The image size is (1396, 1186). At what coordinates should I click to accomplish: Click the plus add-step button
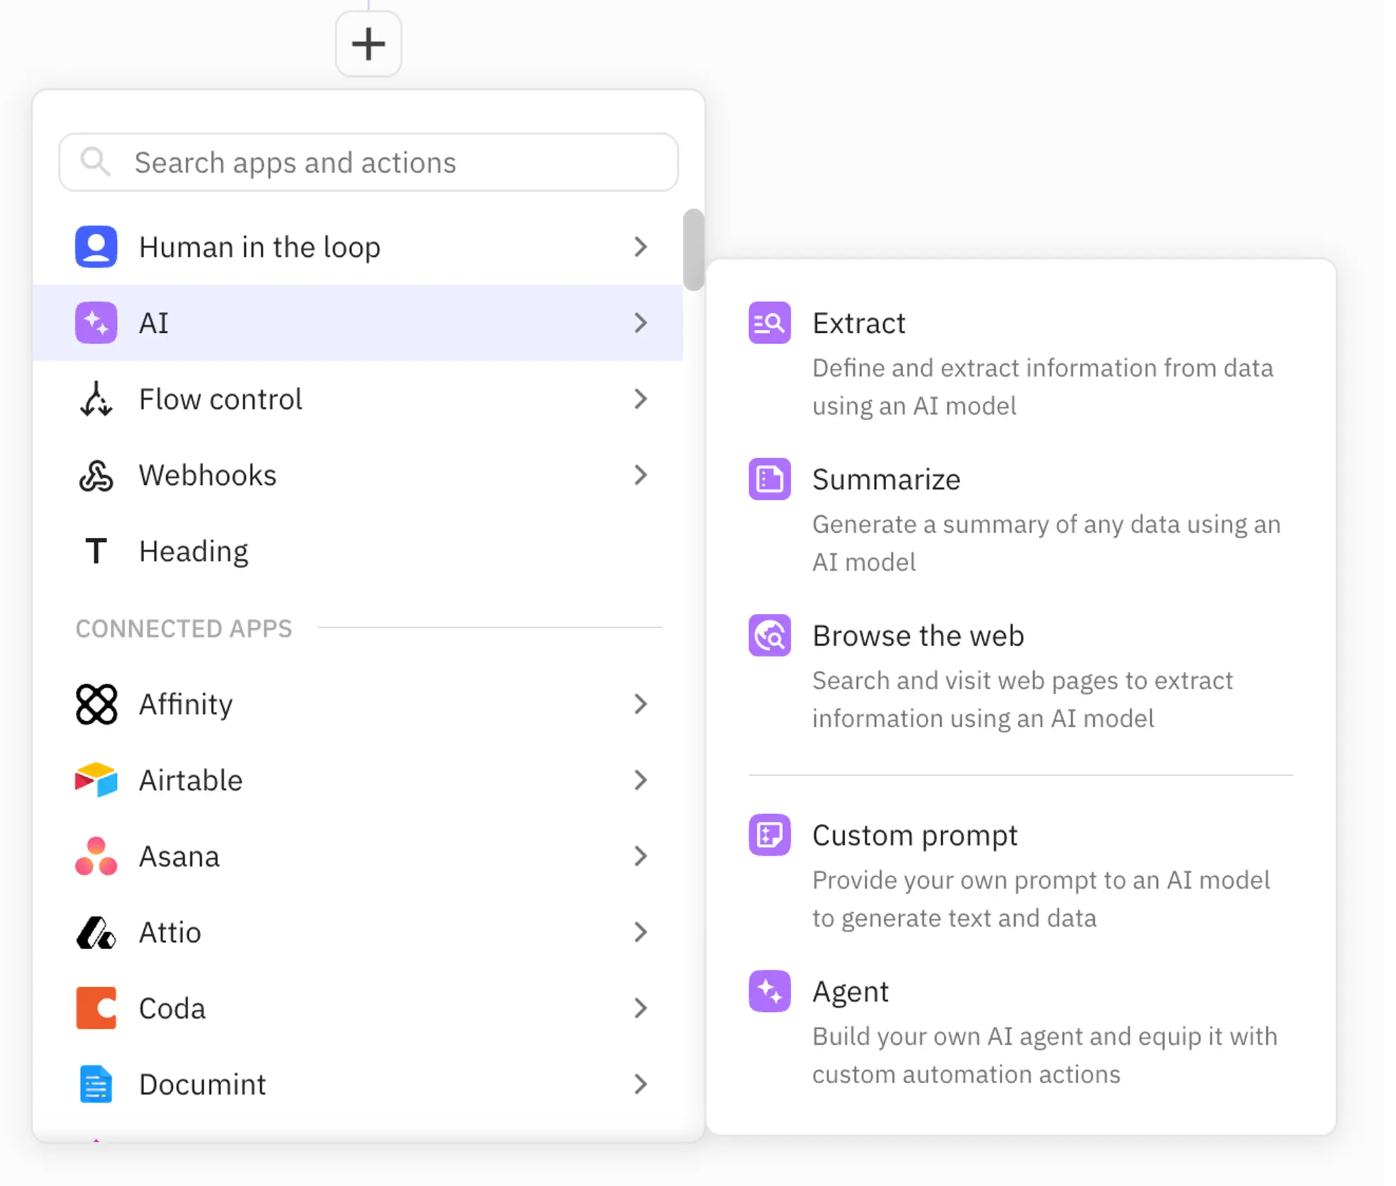[x=368, y=44]
